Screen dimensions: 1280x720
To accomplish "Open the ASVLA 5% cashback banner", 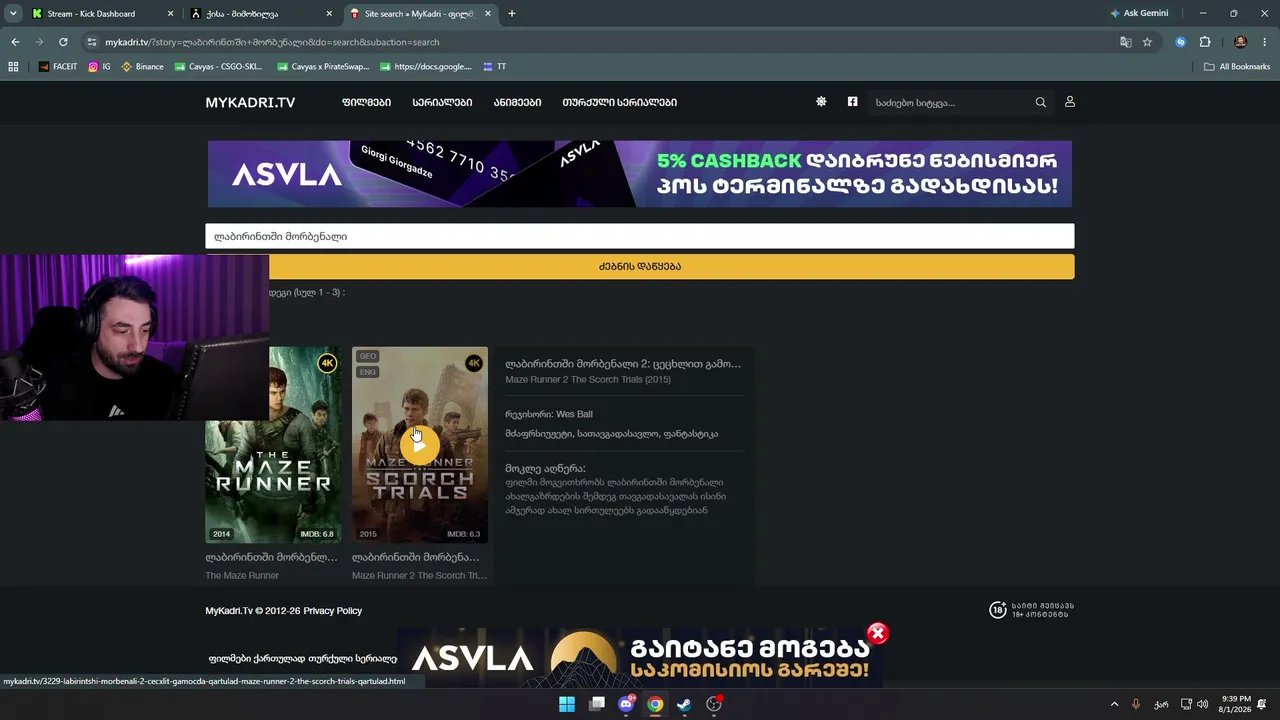I will pos(640,174).
